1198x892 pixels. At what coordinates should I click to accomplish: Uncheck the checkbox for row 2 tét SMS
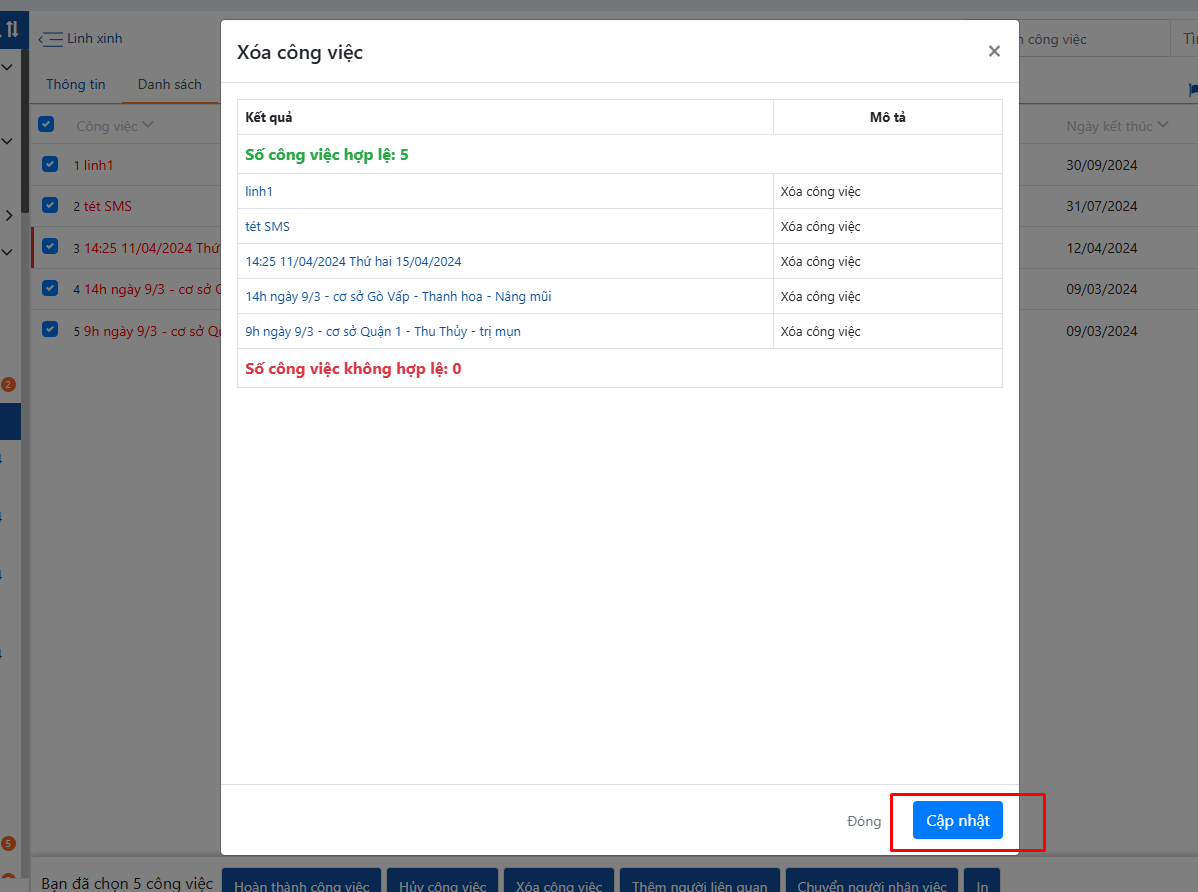(x=50, y=205)
